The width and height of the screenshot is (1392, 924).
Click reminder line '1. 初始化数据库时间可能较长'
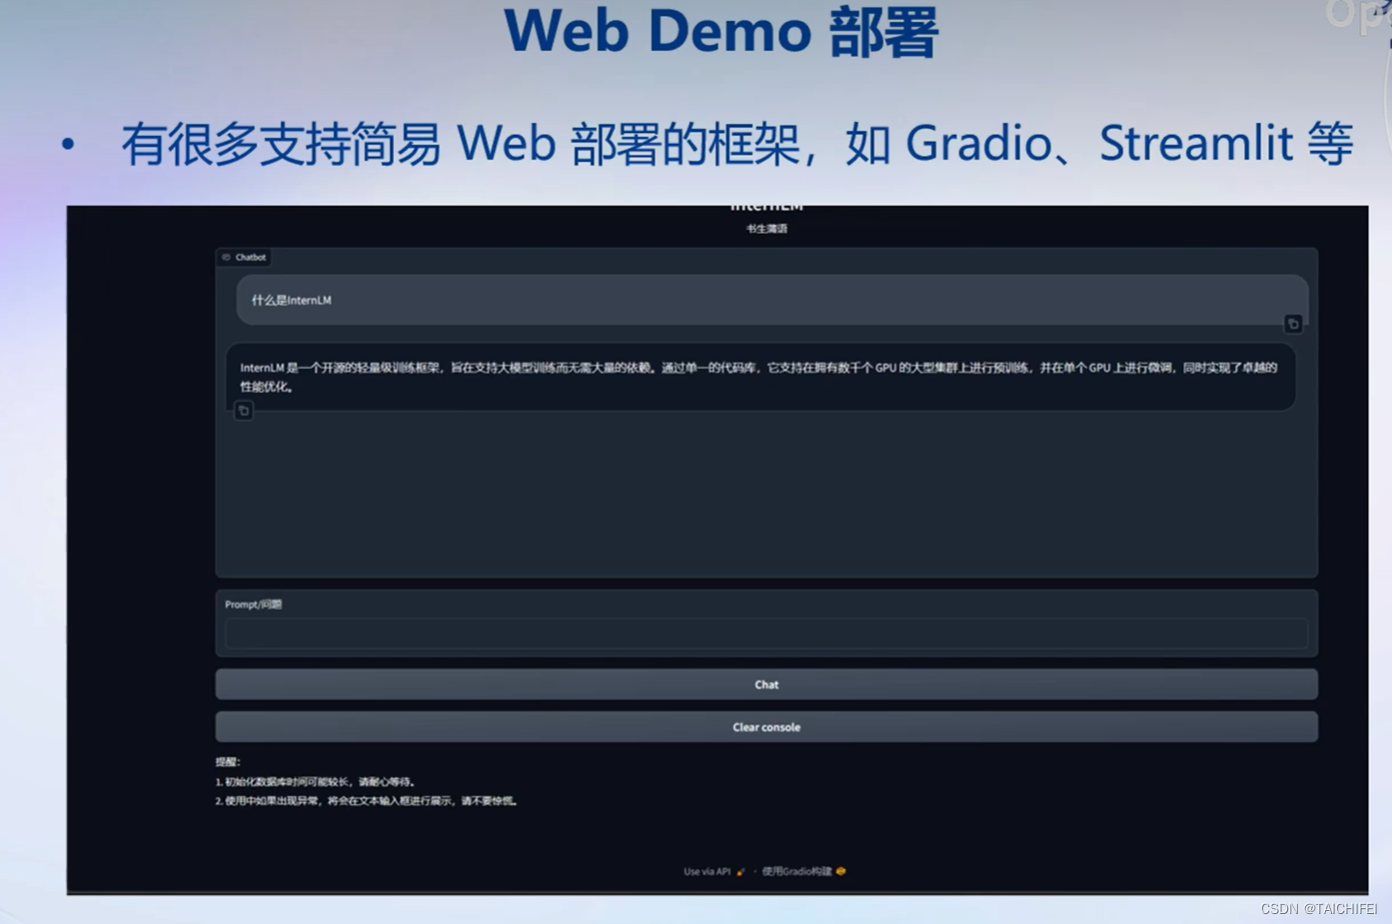[x=315, y=782]
